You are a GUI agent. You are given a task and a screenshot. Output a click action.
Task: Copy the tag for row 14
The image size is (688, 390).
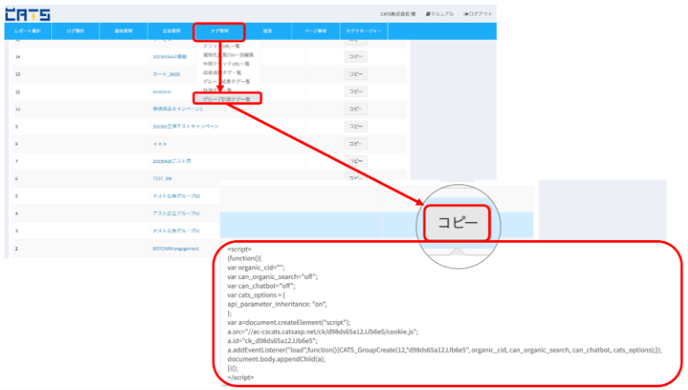(355, 57)
